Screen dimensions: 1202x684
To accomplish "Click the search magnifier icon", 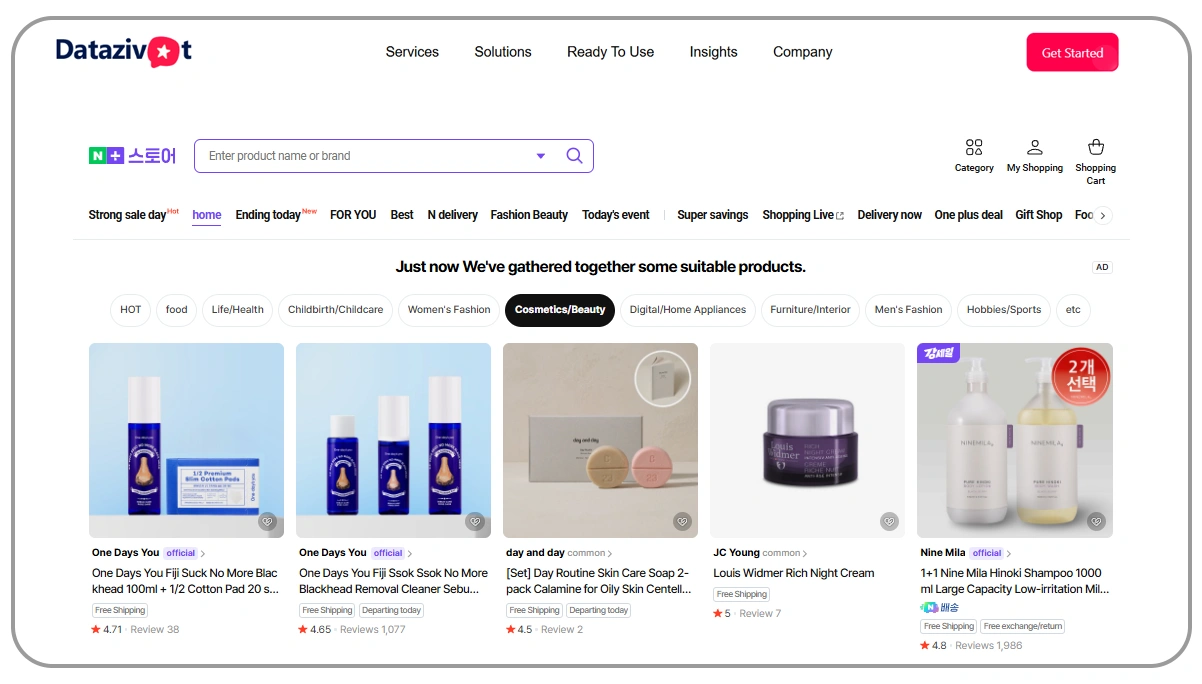I will (574, 156).
